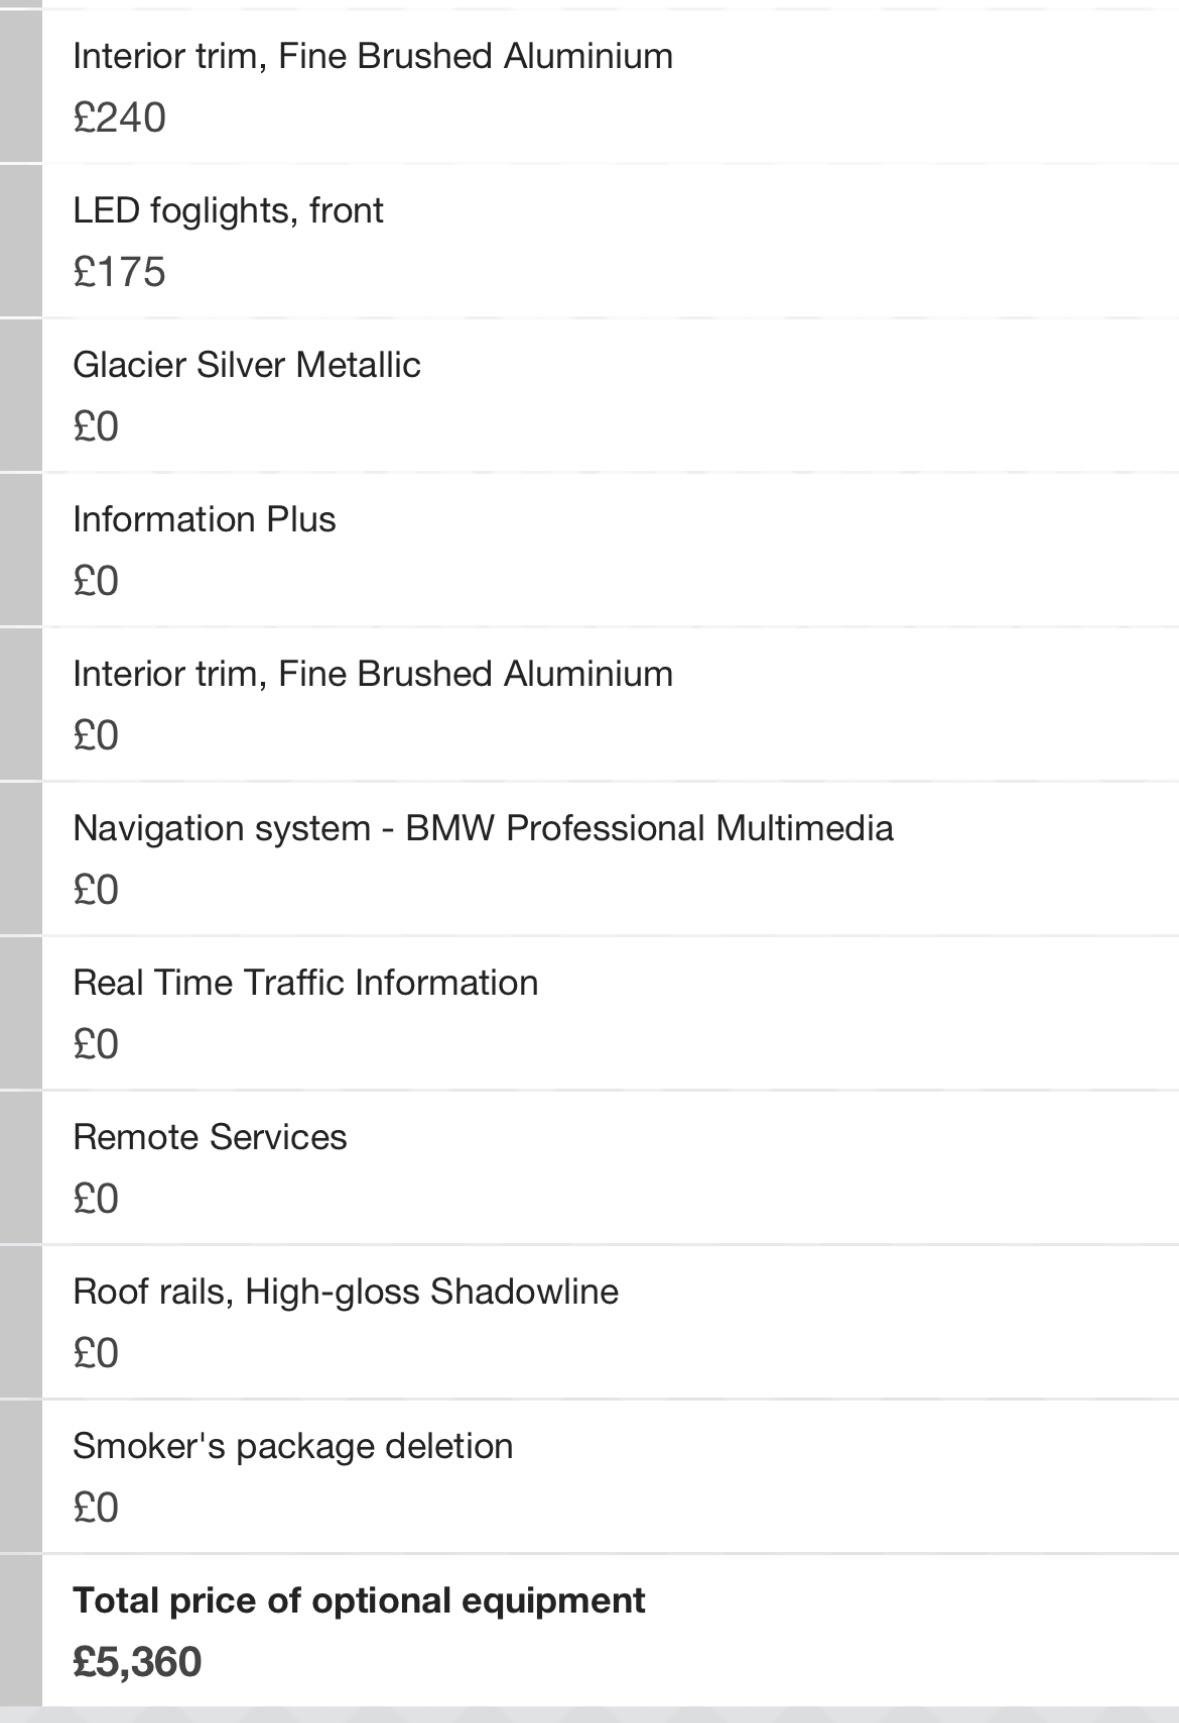Tap the LED foglights, front item
The width and height of the screenshot is (1179, 1723).
610,241
